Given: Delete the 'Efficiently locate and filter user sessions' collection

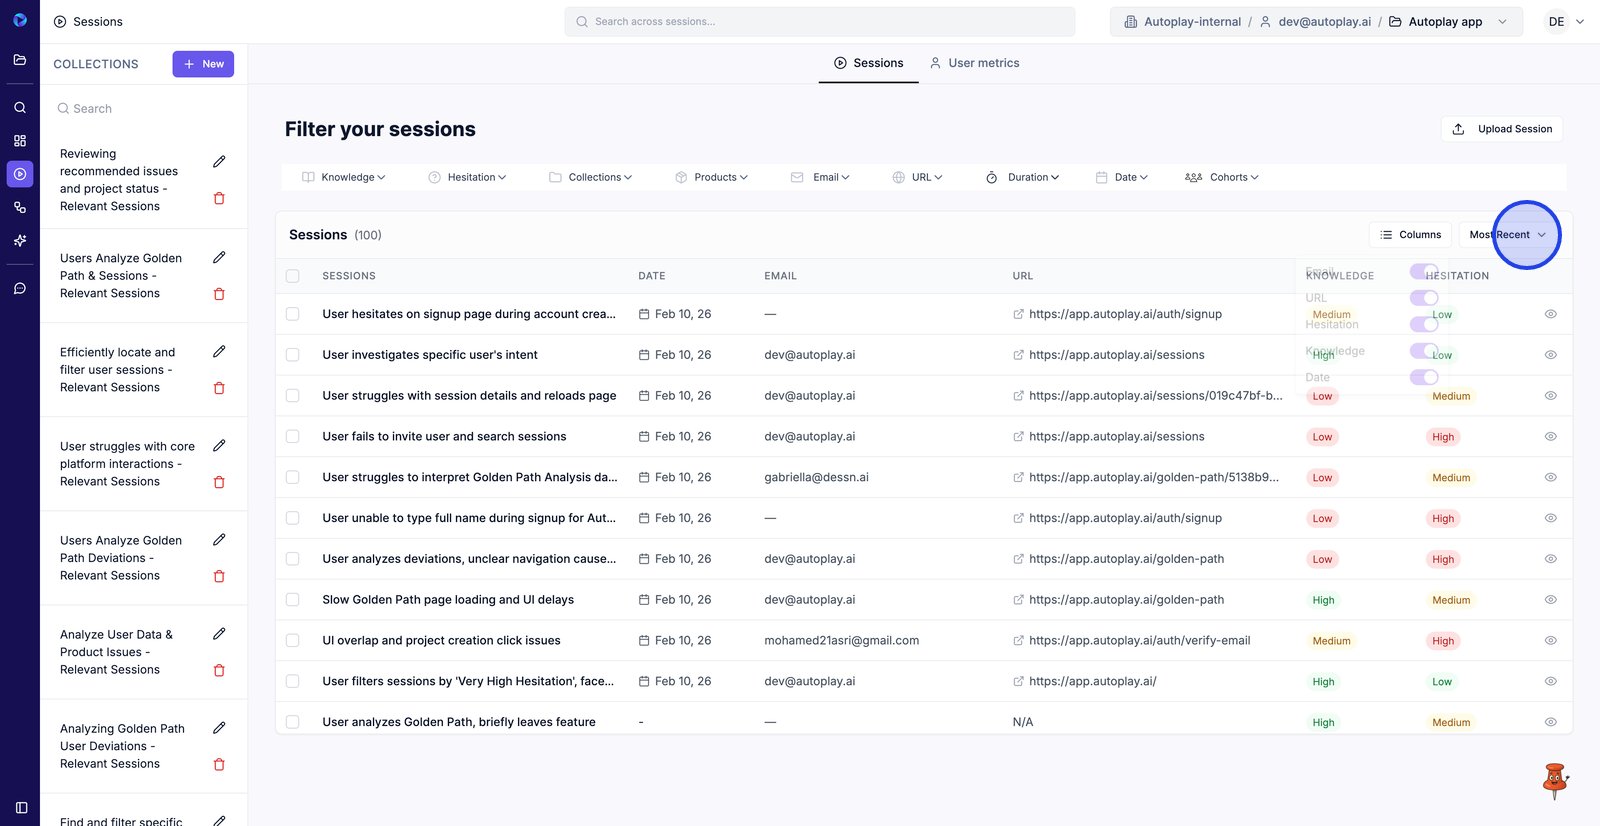Looking at the screenshot, I should pos(219,388).
